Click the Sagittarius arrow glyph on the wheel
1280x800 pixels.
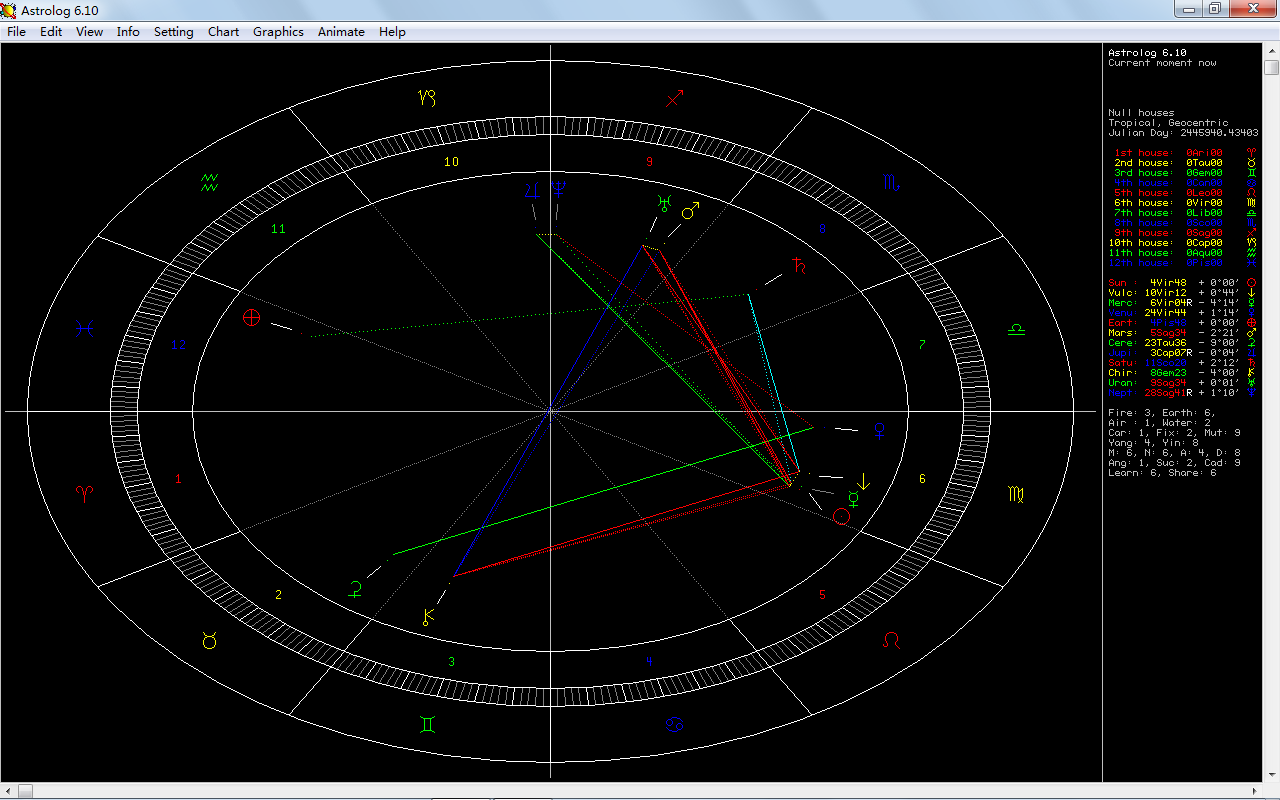coord(674,98)
